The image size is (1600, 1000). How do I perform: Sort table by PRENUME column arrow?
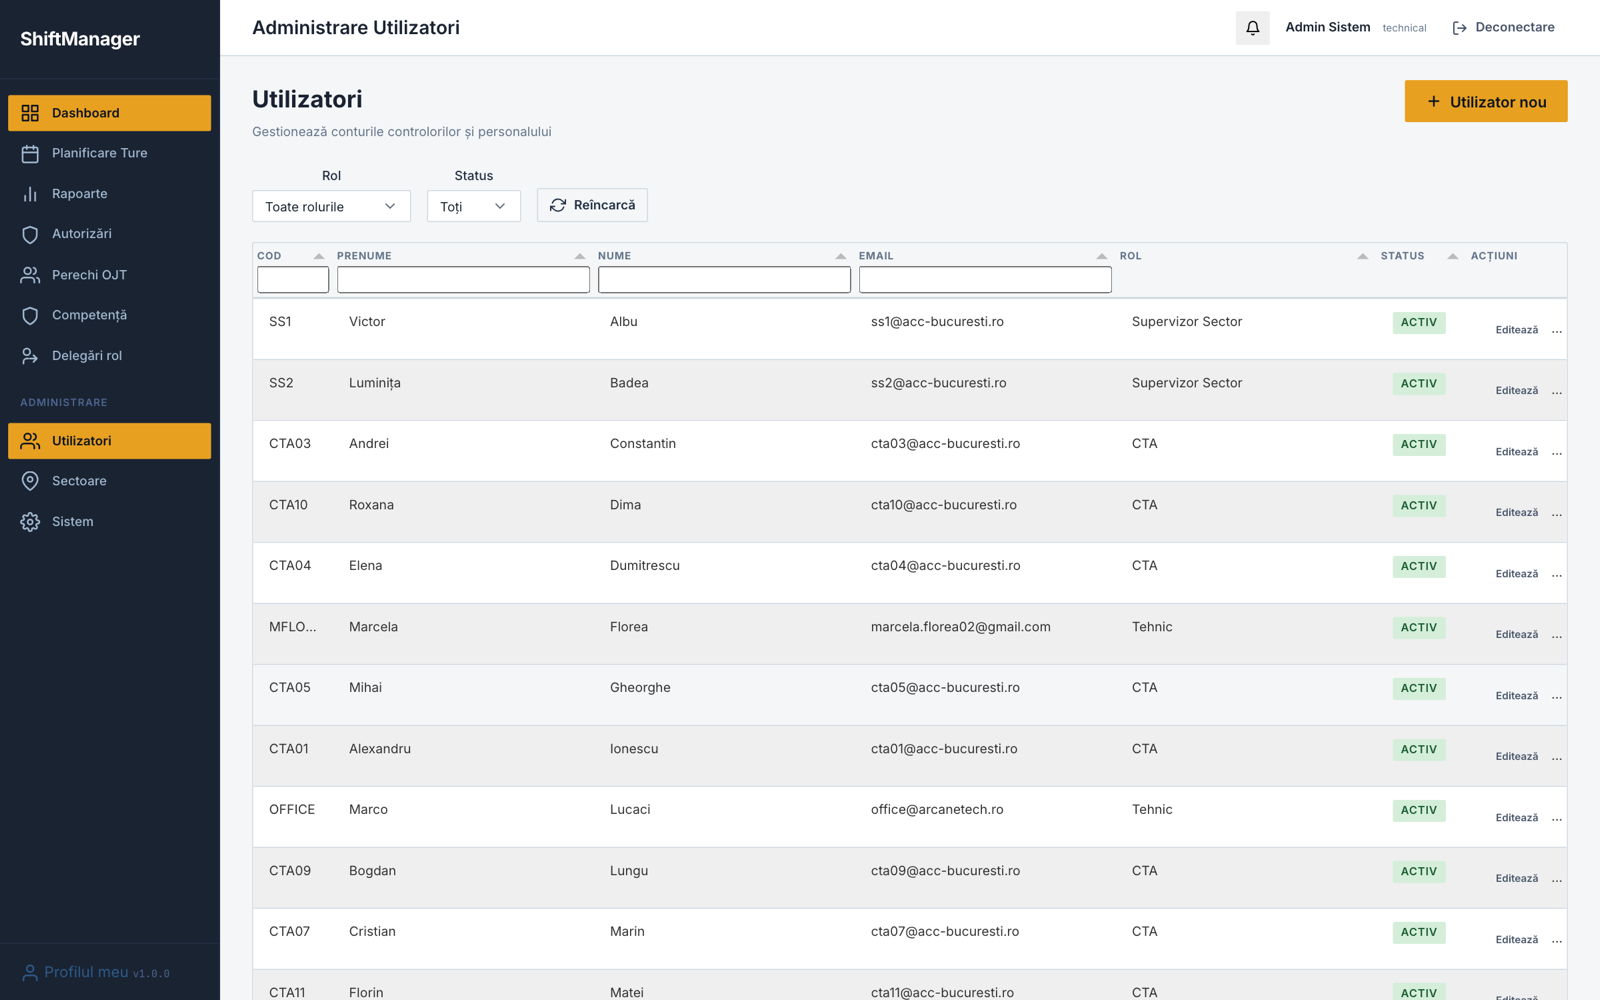[x=580, y=256]
